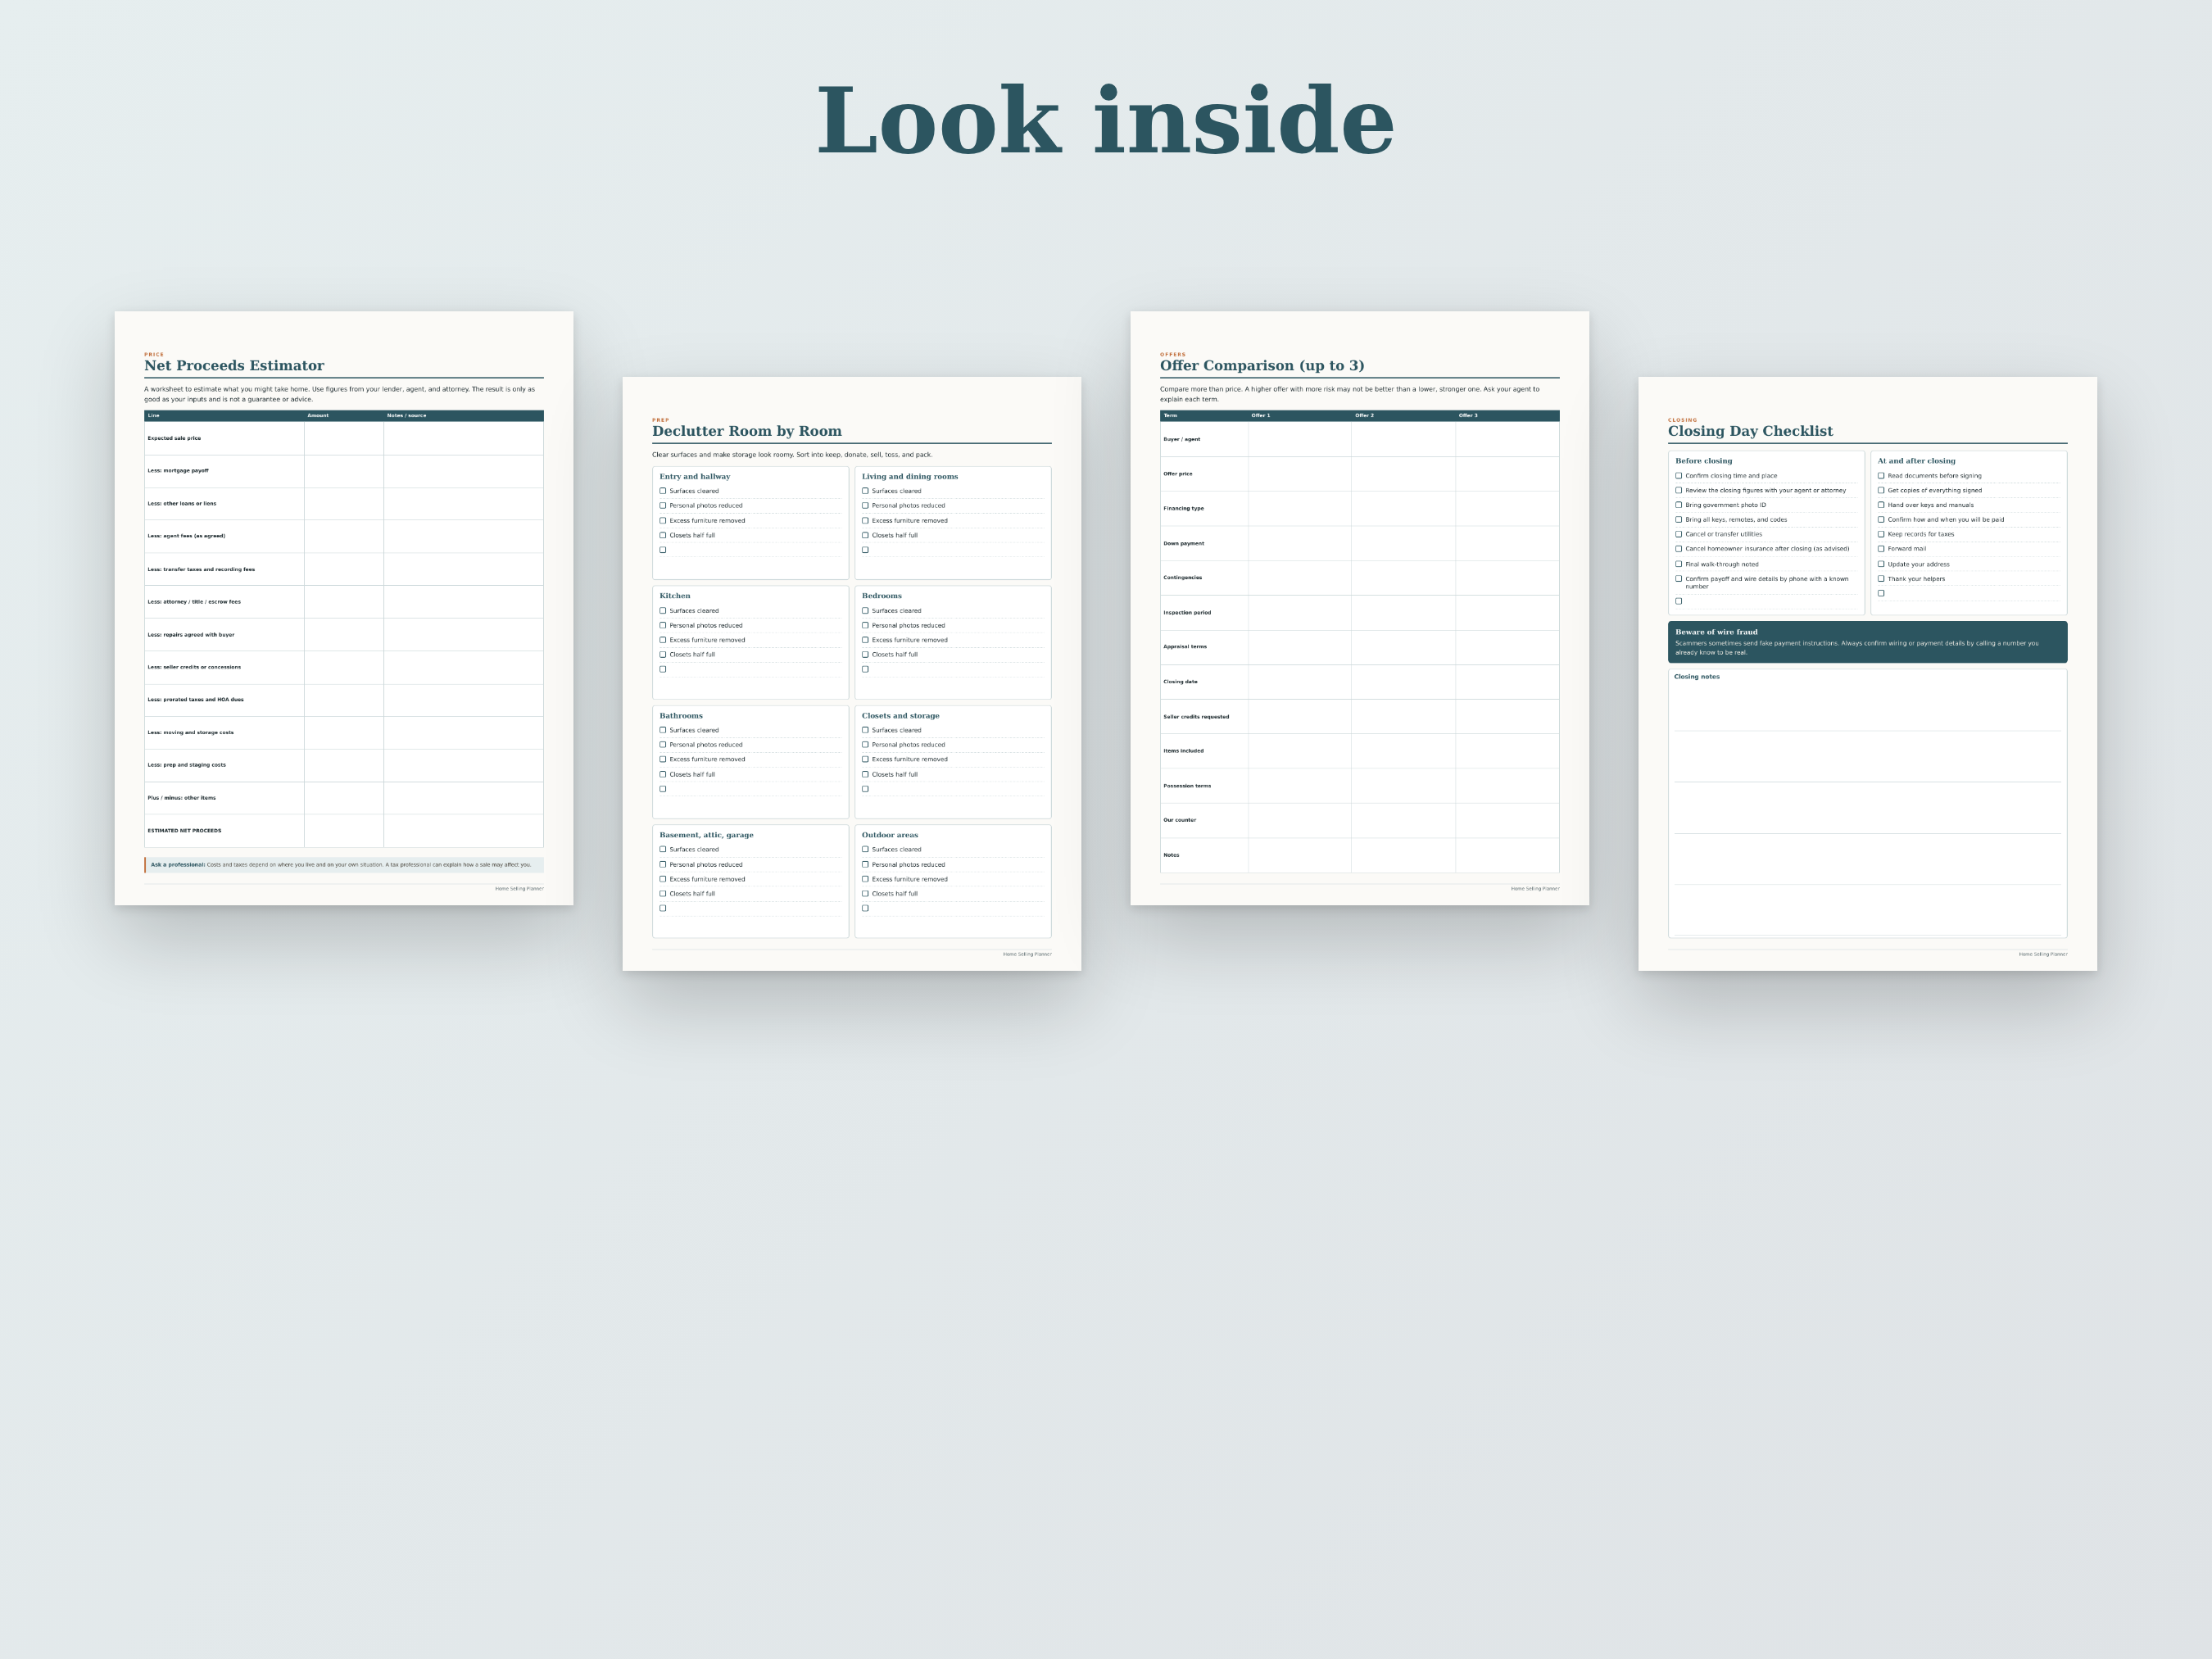Check Bathrooms' 'Excess furniture removed' box
Image resolution: width=2212 pixels, height=1659 pixels.
tap(662, 759)
